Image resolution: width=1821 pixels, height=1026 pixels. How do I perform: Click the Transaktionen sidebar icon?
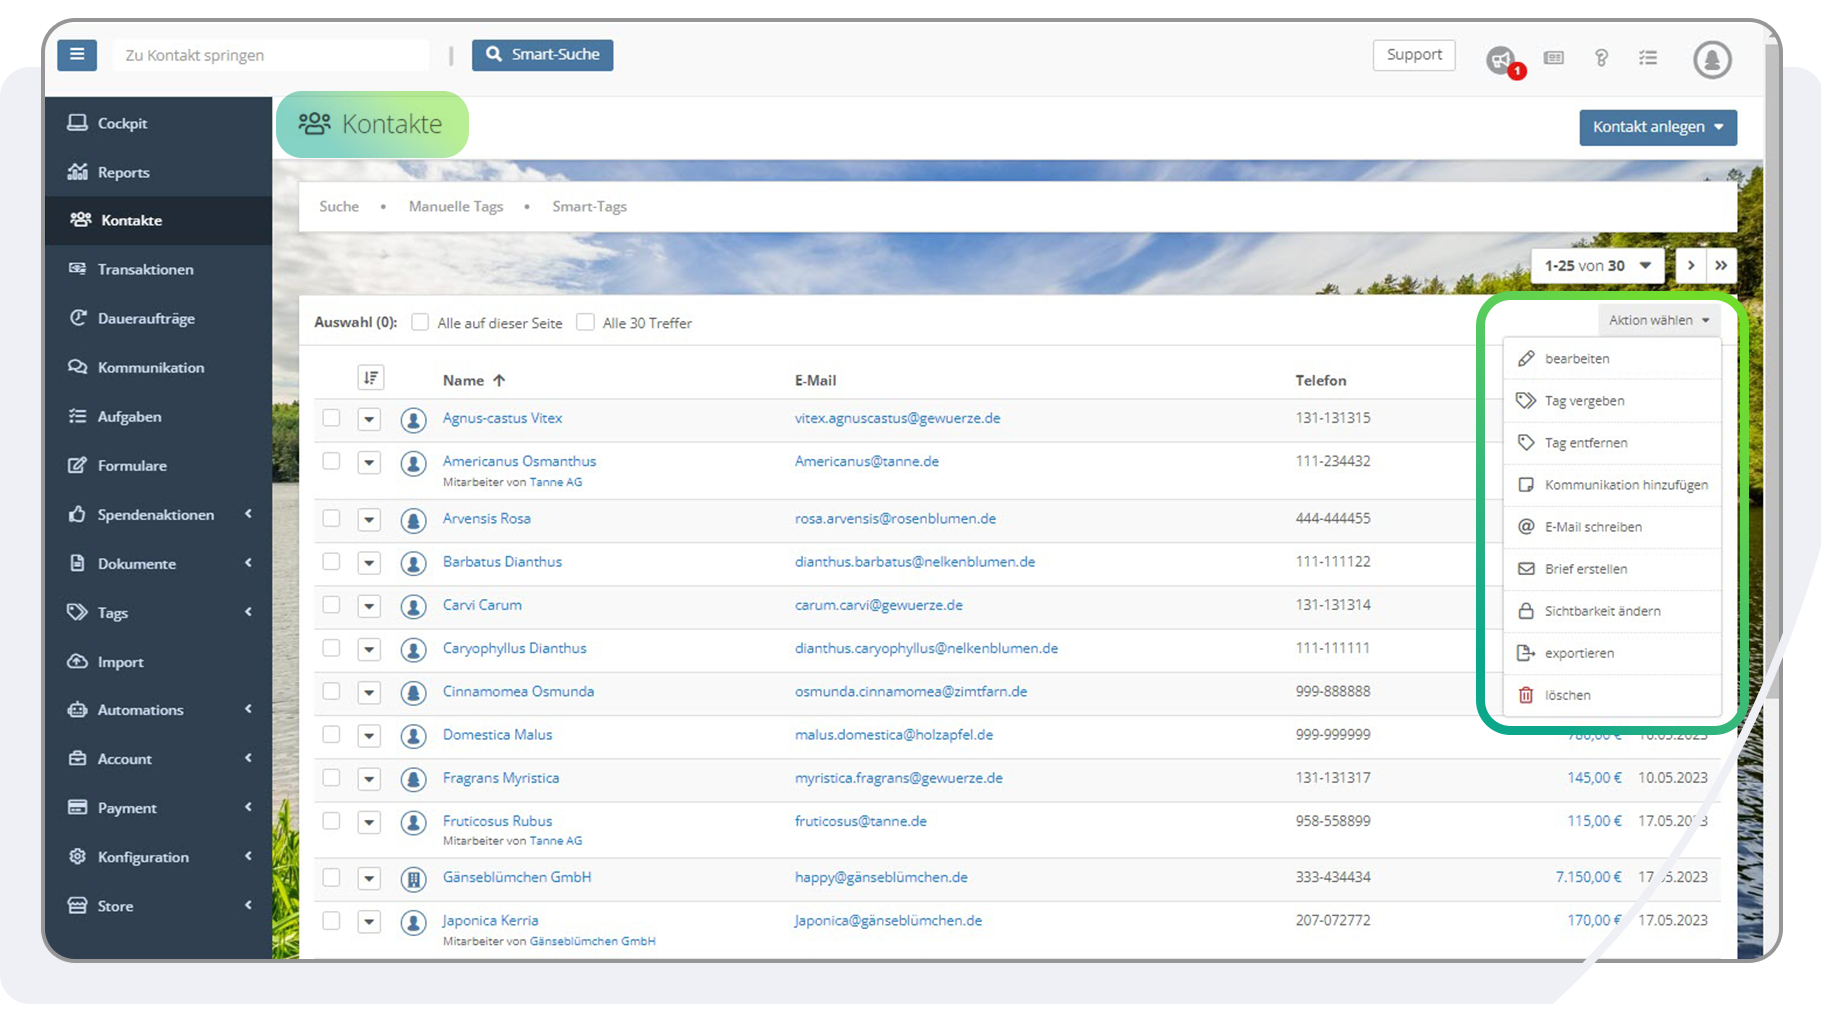click(79, 269)
